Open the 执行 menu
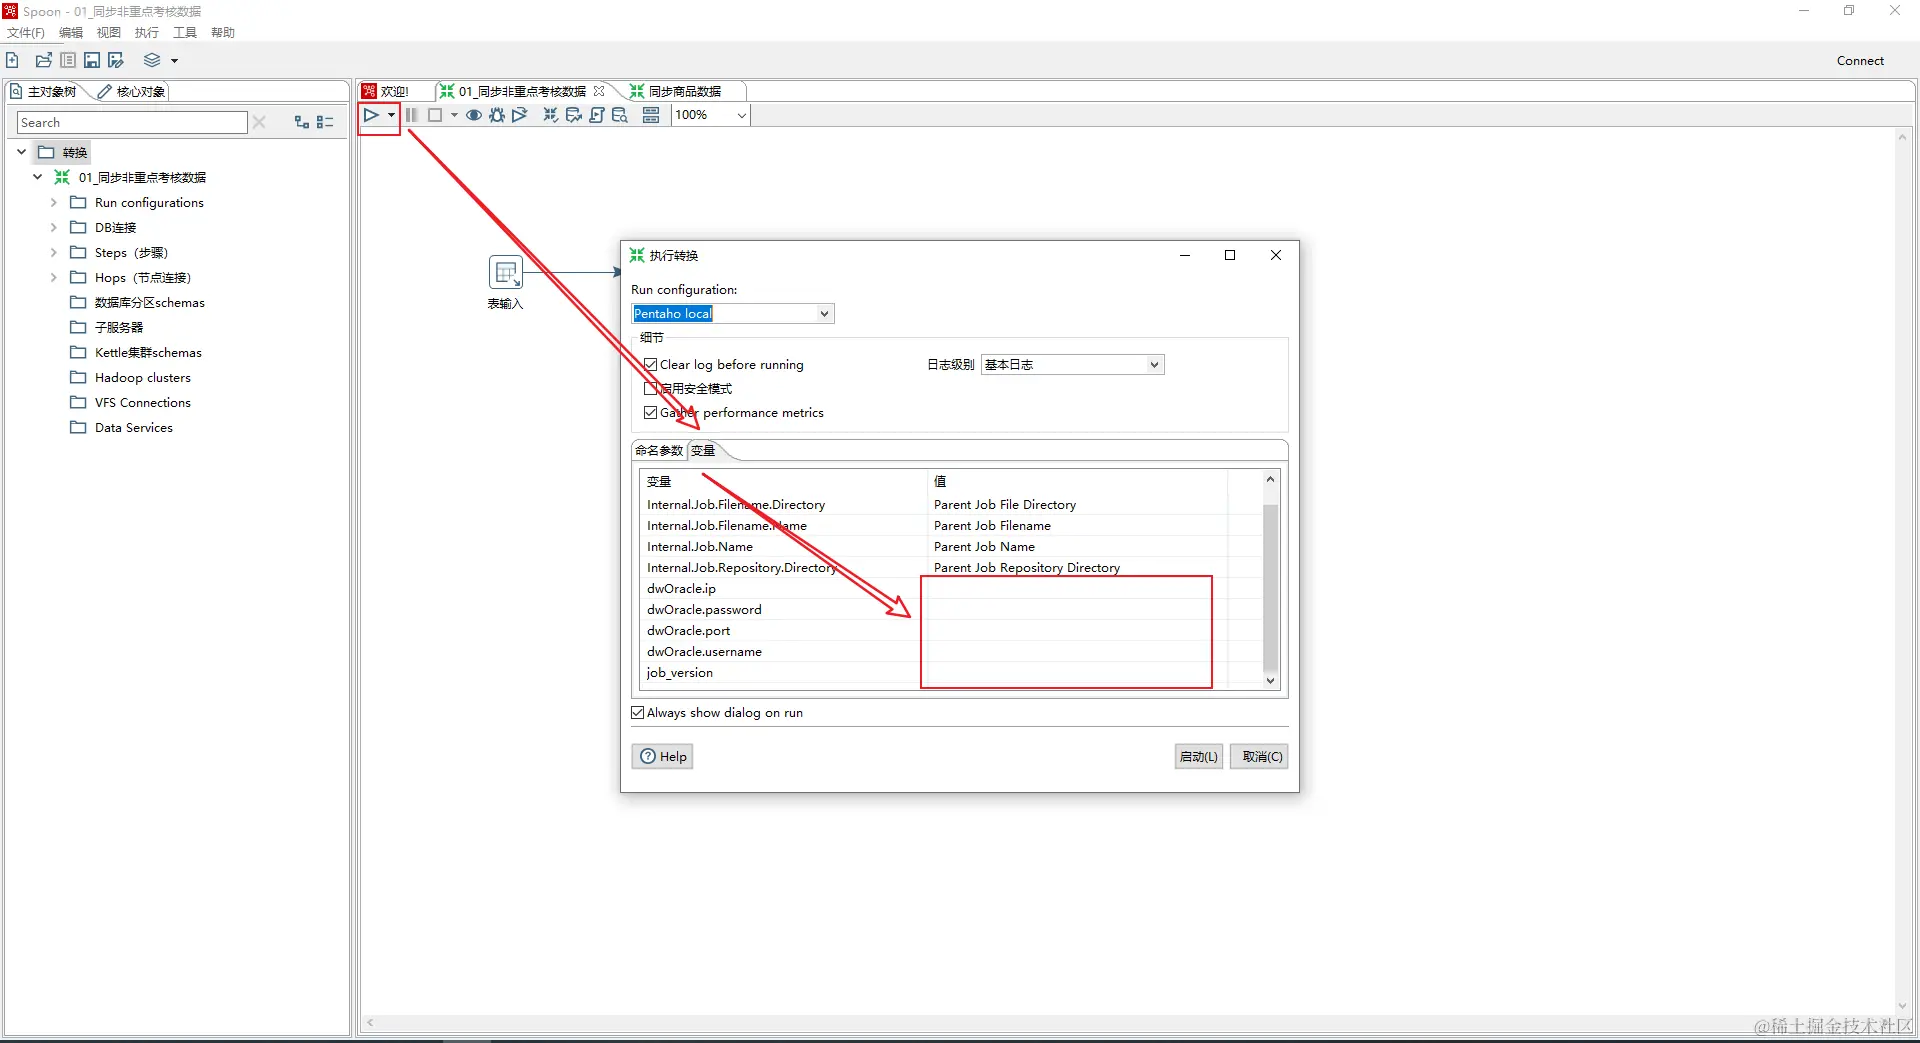The height and width of the screenshot is (1043, 1920). tap(147, 32)
